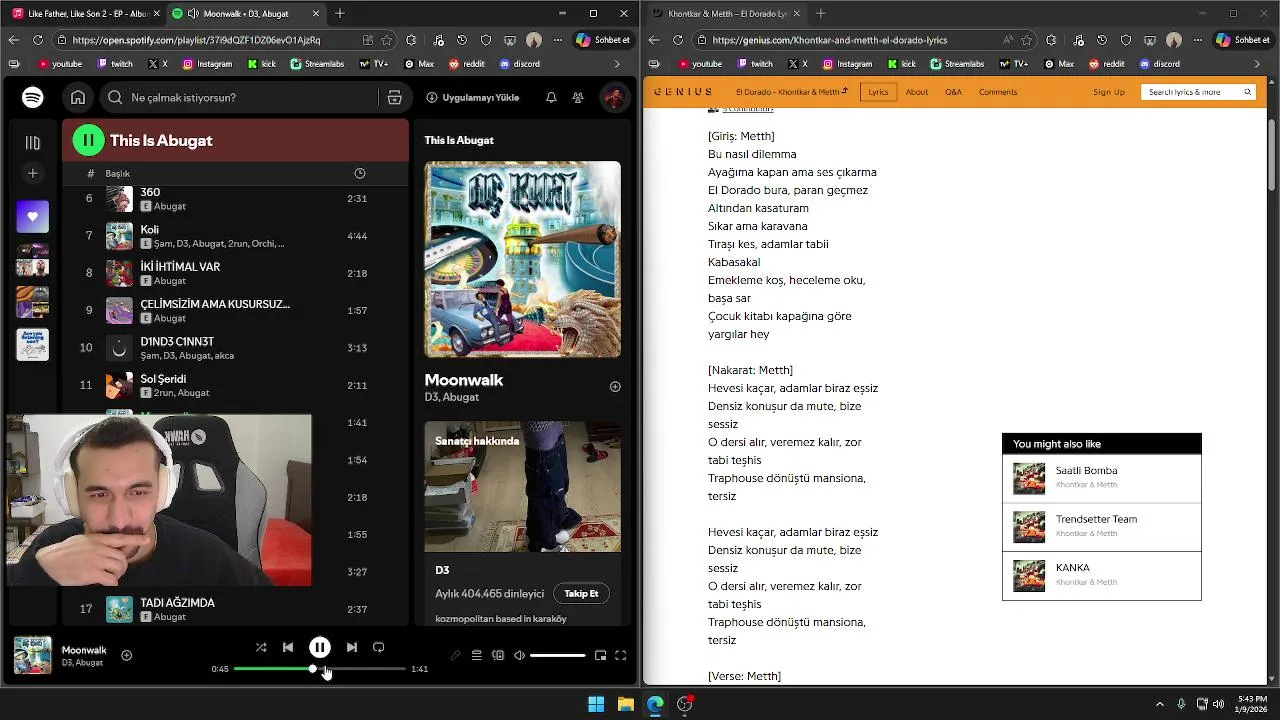Select track Koli in the playlist
Screen dimensions: 1280x720
[236, 236]
